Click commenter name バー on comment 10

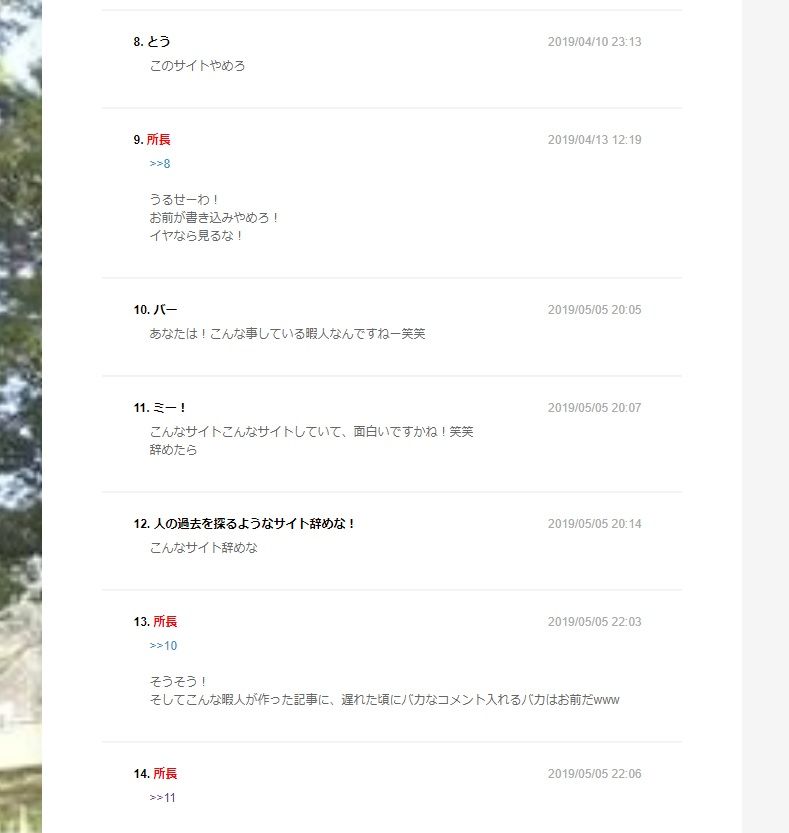pyautogui.click(x=165, y=310)
